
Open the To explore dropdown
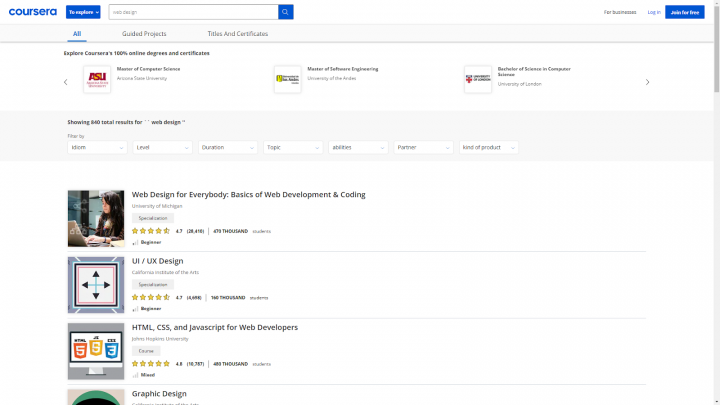(x=83, y=12)
